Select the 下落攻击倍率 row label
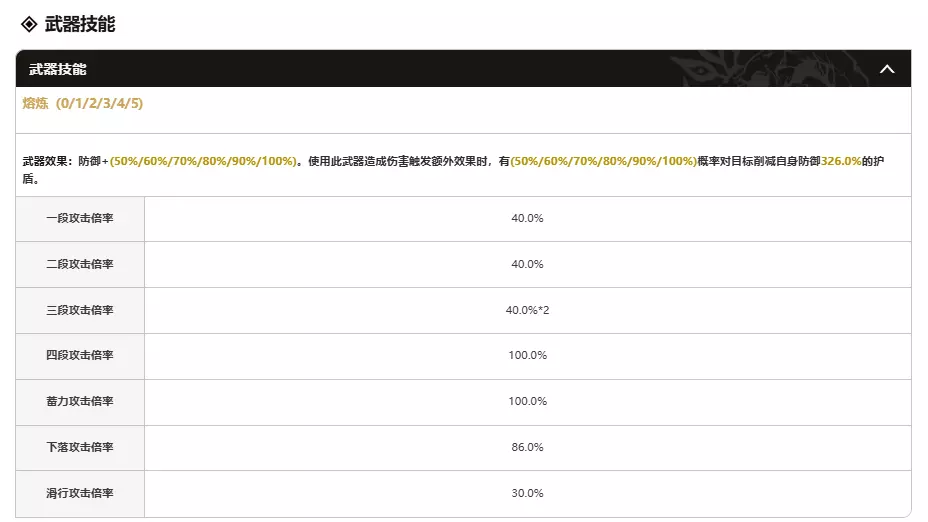Image resolution: width=928 pixels, height=522 pixels. [x=80, y=447]
